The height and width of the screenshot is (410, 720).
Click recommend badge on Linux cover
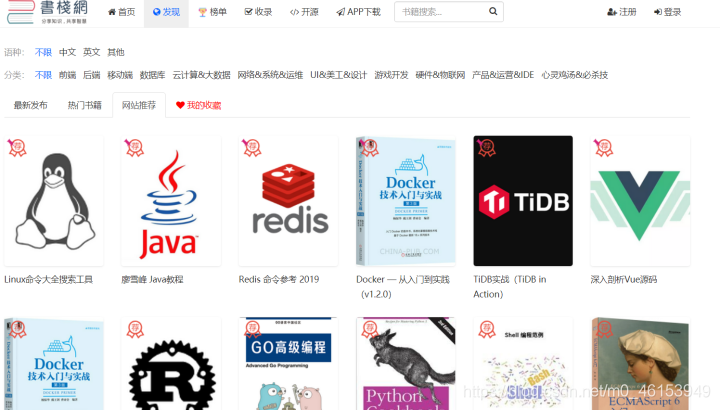pos(17,148)
